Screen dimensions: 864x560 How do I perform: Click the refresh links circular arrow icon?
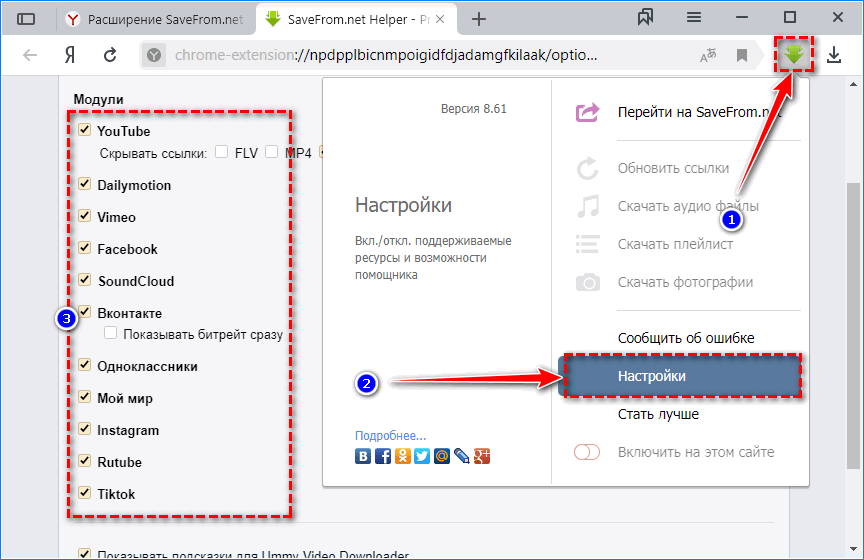(587, 168)
